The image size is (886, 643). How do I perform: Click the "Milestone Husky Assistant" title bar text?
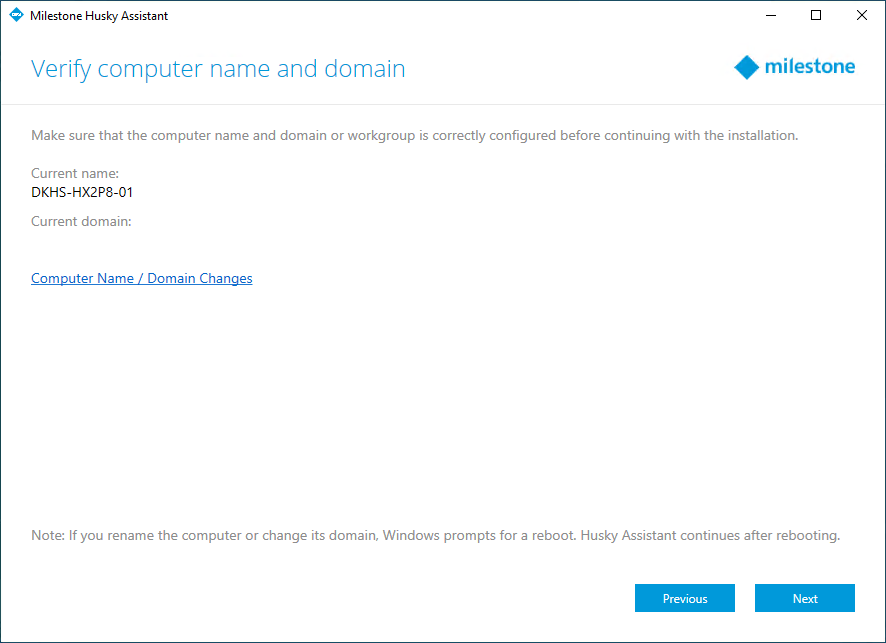point(99,16)
